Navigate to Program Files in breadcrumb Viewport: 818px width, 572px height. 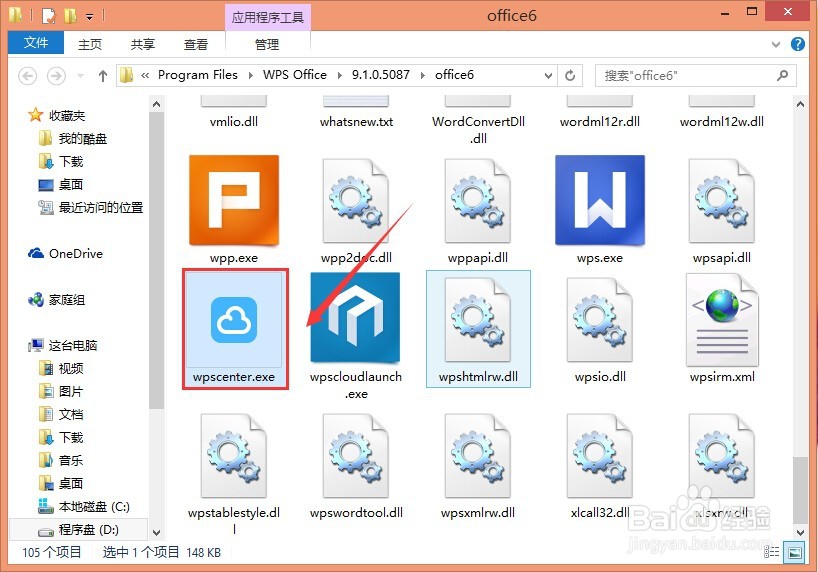198,75
